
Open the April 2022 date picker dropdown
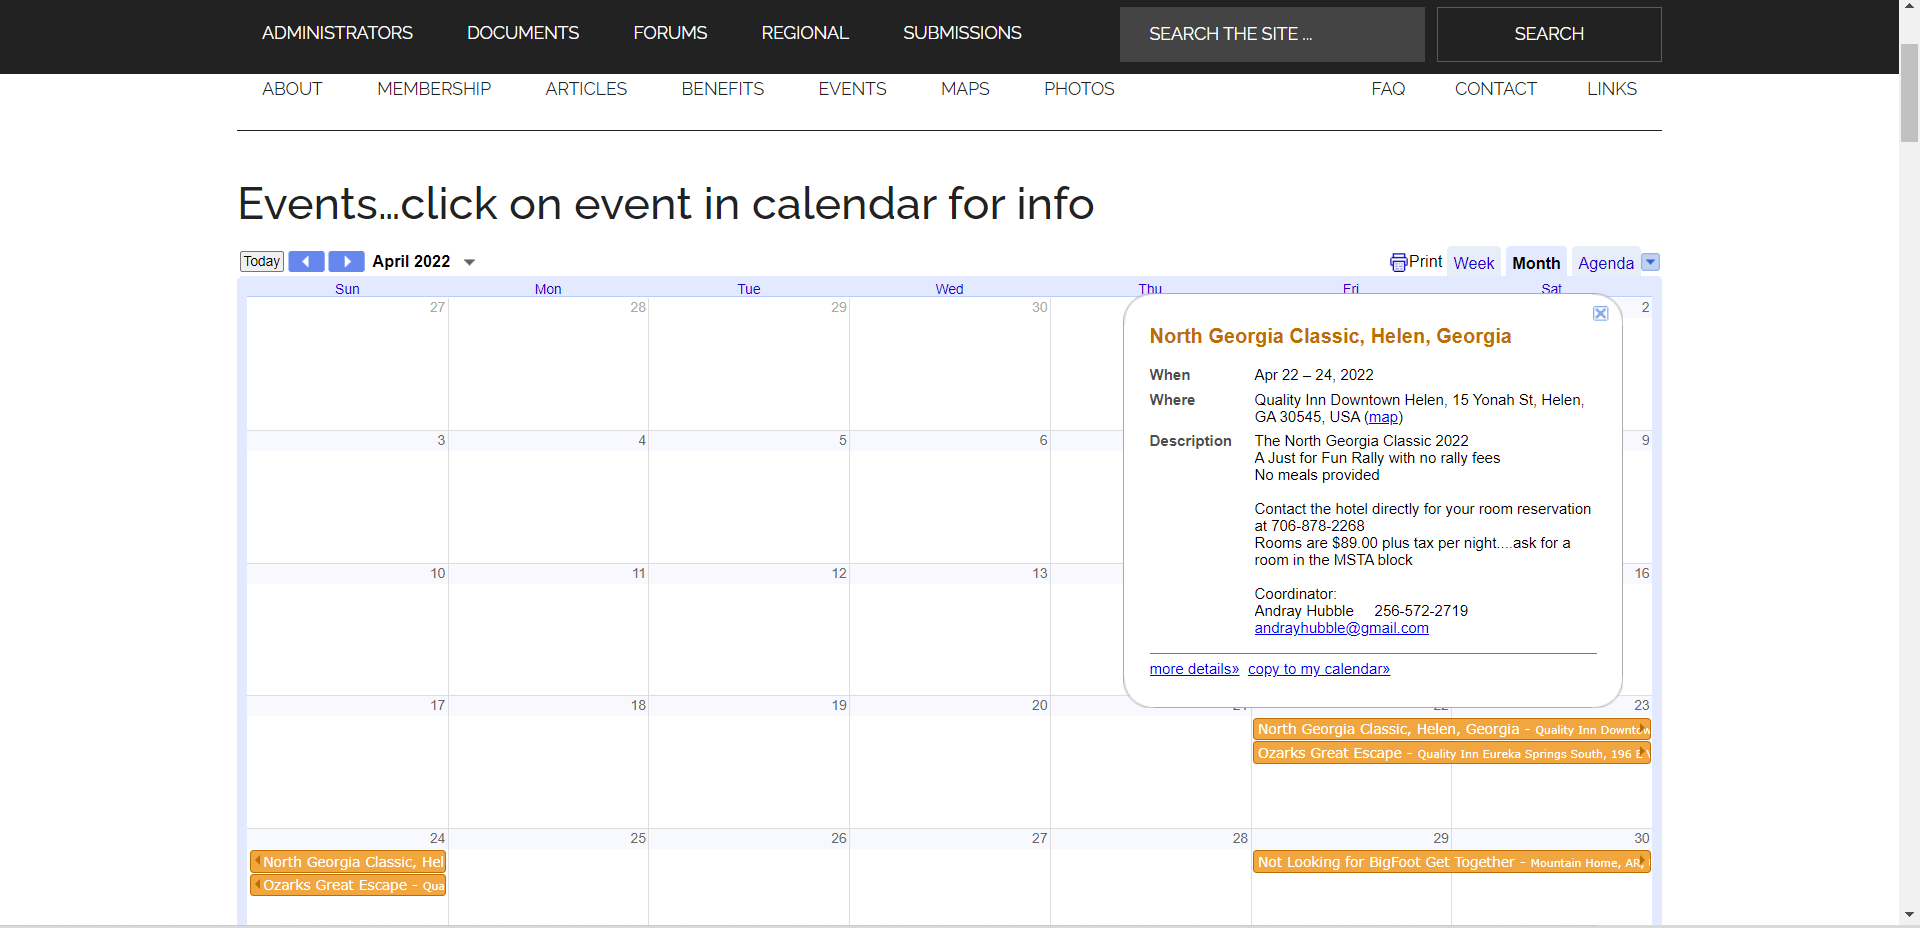tap(469, 262)
